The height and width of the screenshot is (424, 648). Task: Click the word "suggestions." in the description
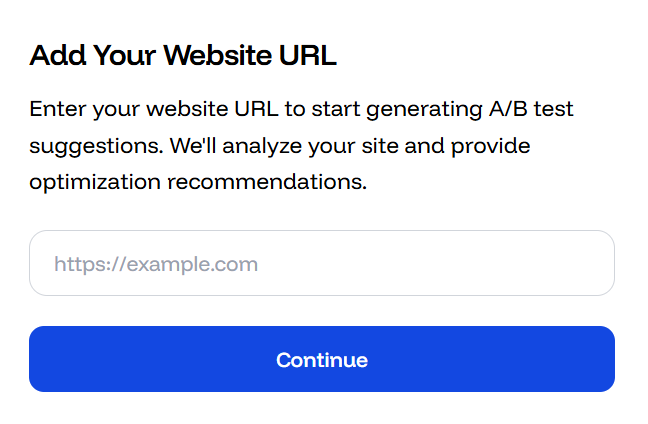[x=95, y=146]
